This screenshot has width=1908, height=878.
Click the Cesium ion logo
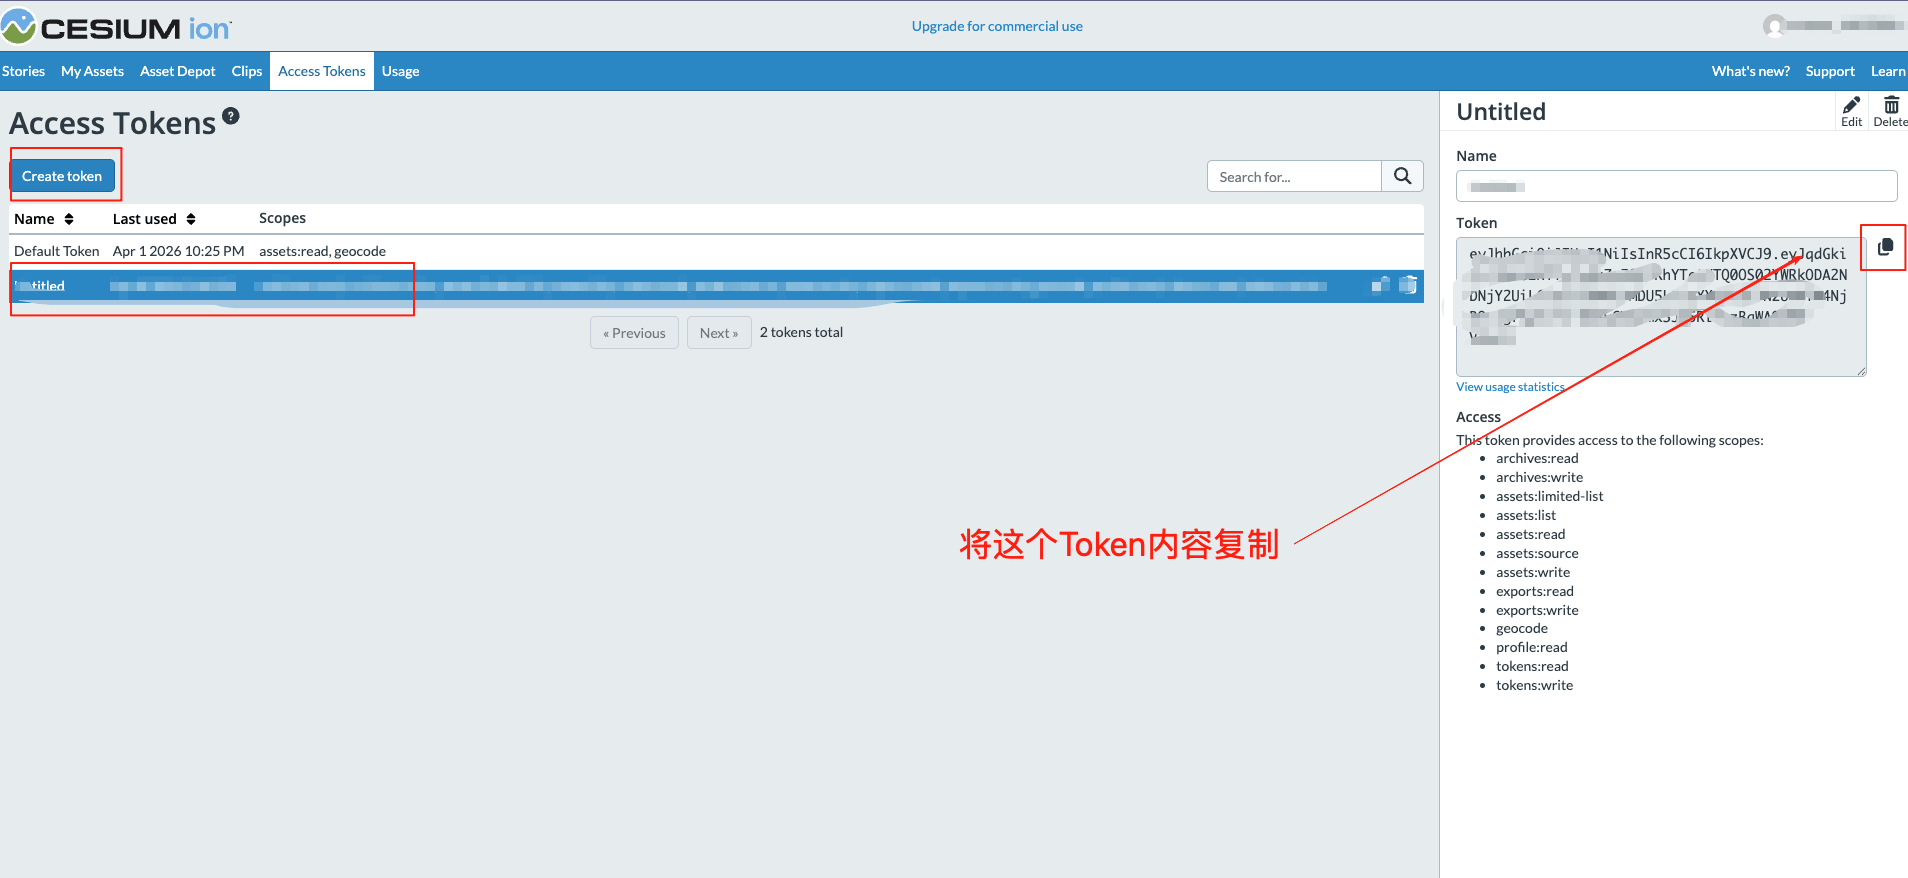(116, 27)
